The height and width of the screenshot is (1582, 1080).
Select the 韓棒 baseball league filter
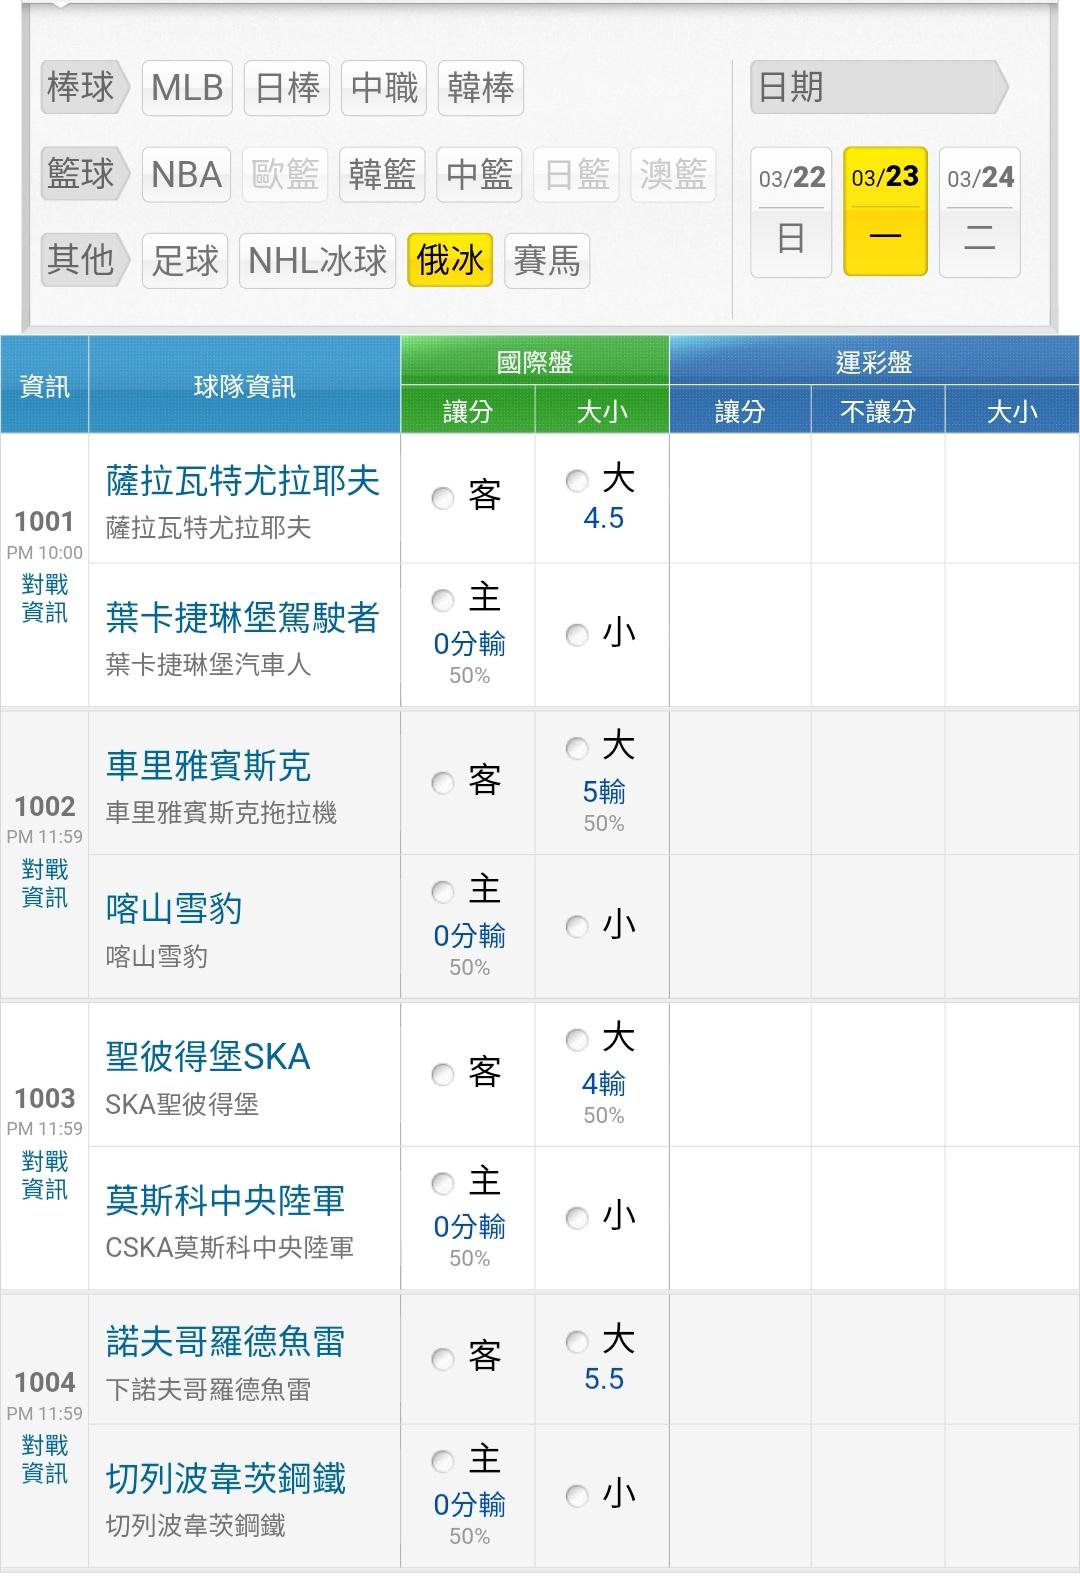tap(480, 88)
